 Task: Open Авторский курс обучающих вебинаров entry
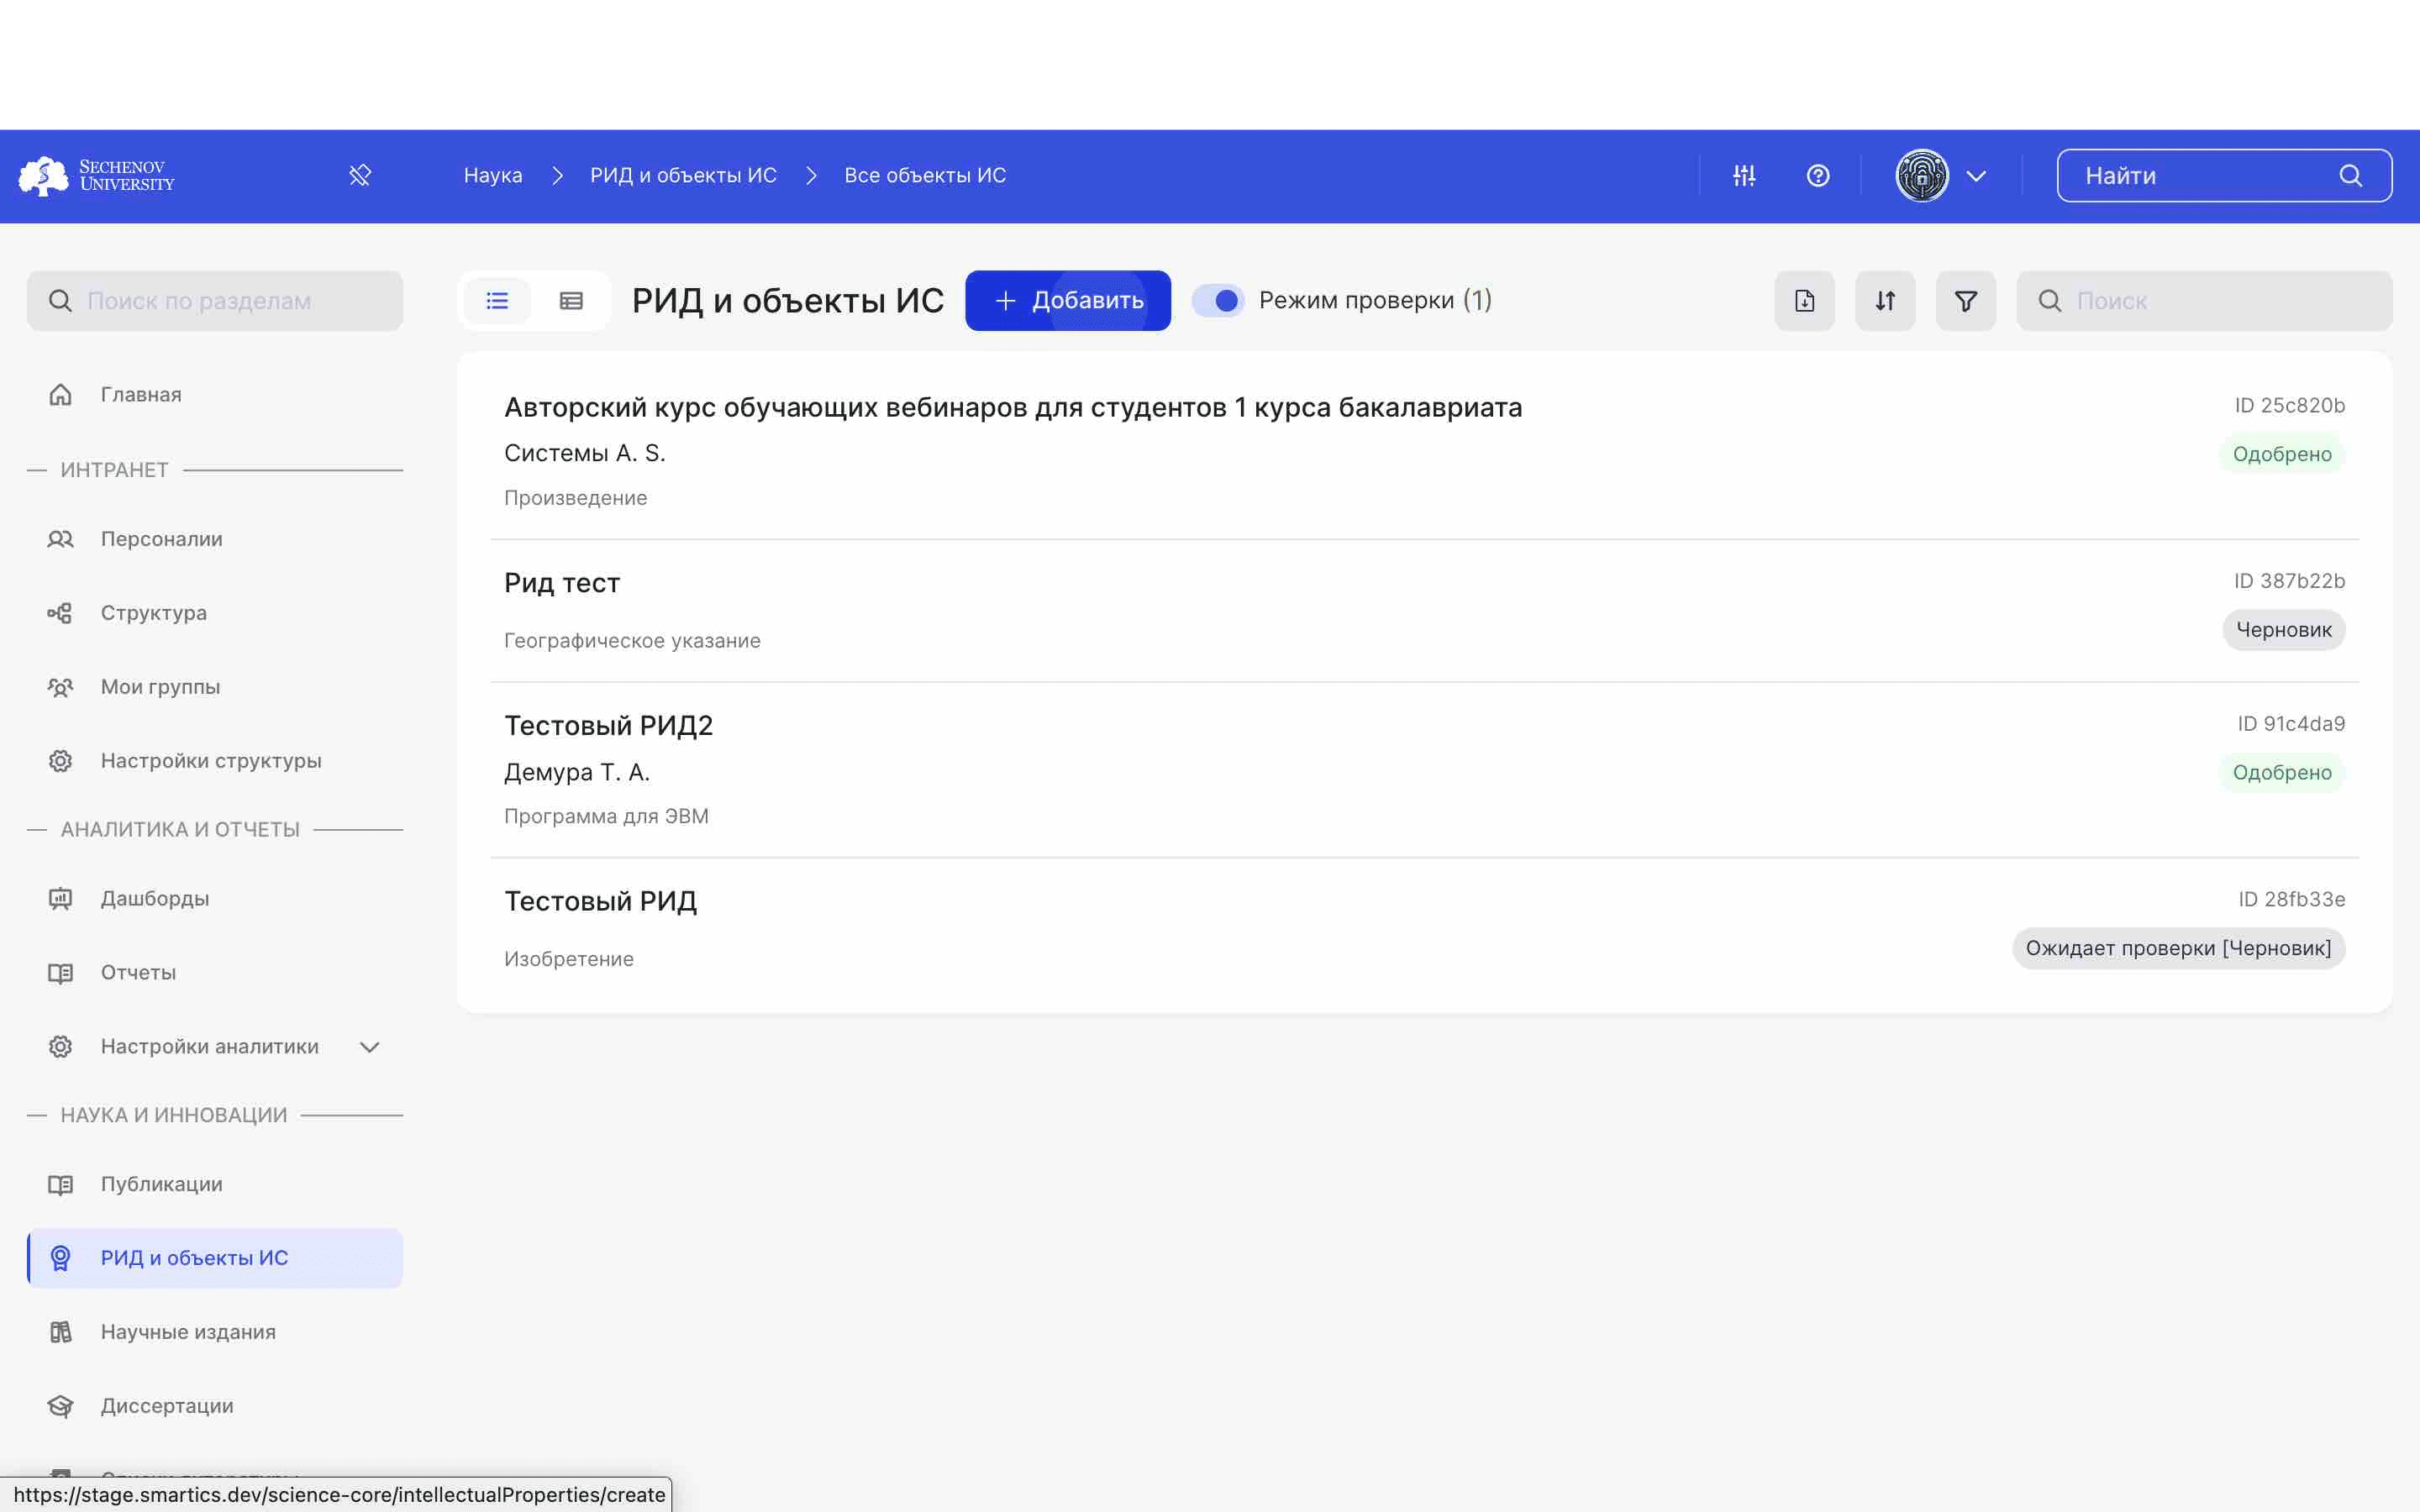tap(1013, 407)
